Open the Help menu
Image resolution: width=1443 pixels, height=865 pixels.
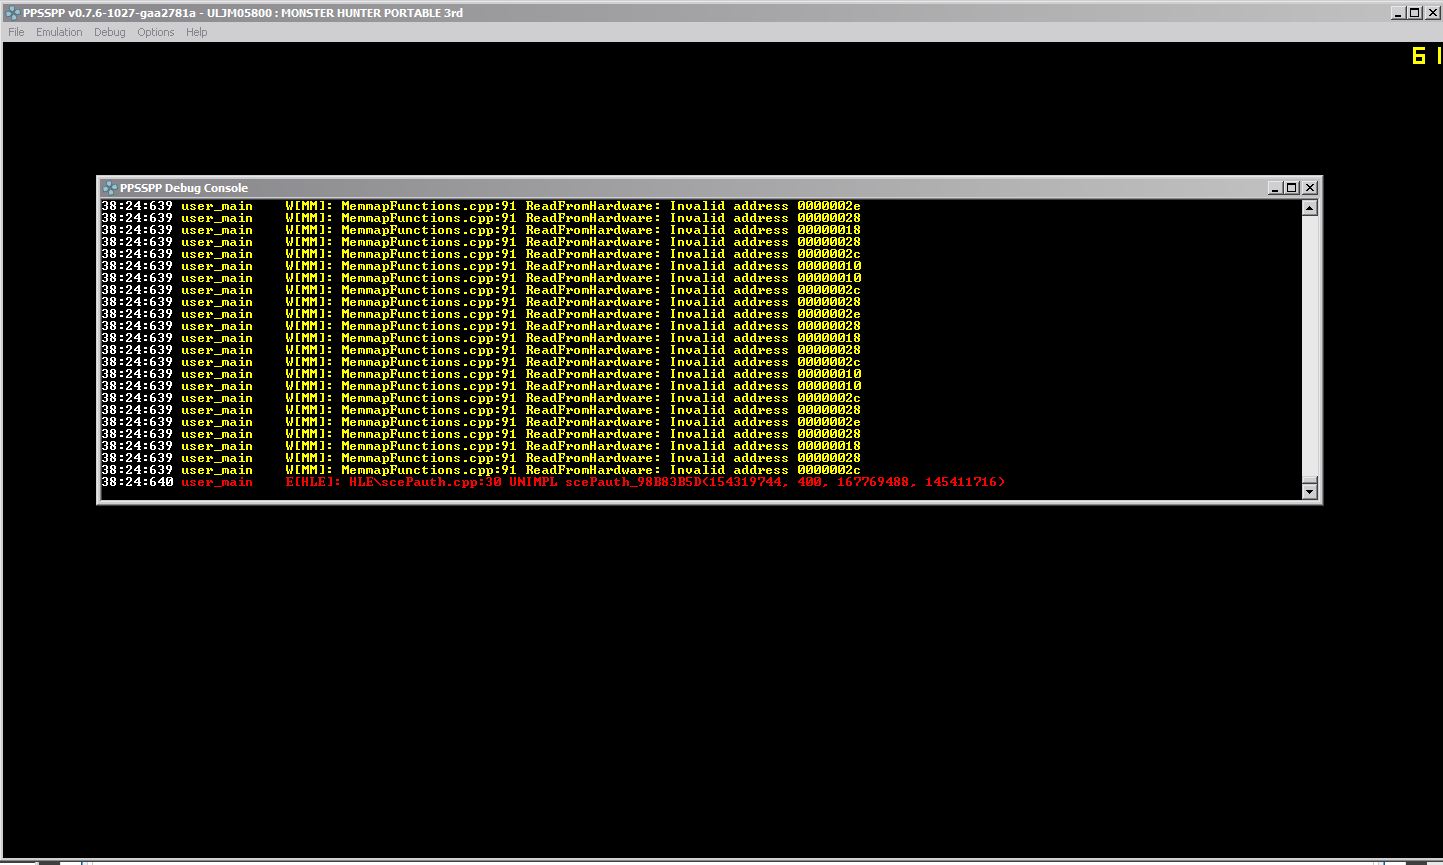[x=197, y=32]
